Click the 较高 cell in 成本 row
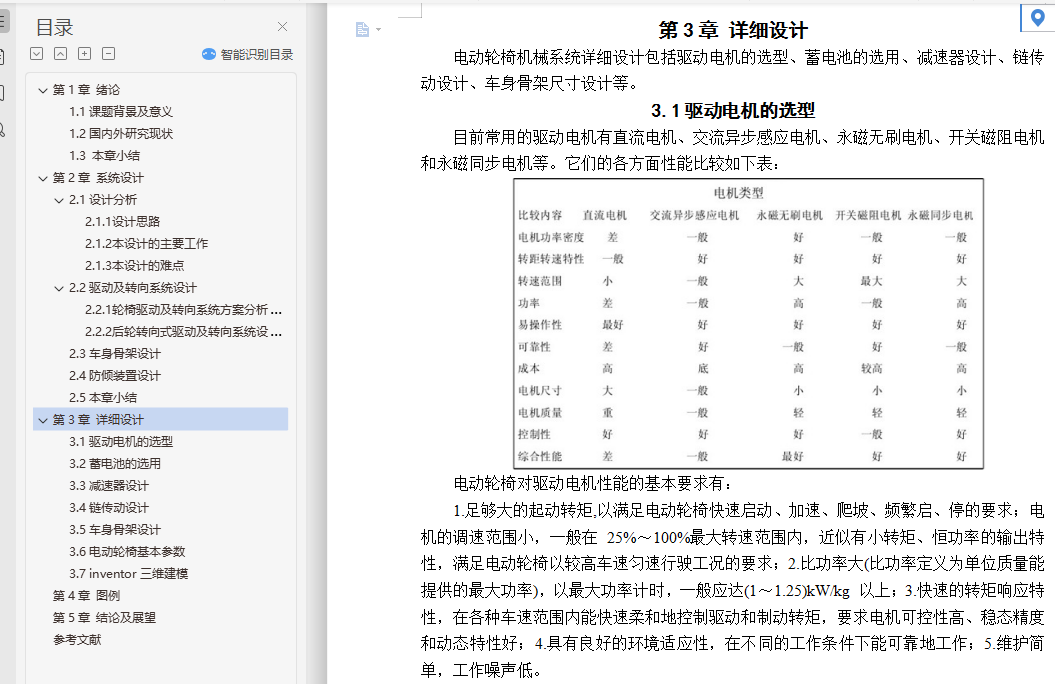Viewport: 1055px width, 684px height. click(x=871, y=369)
